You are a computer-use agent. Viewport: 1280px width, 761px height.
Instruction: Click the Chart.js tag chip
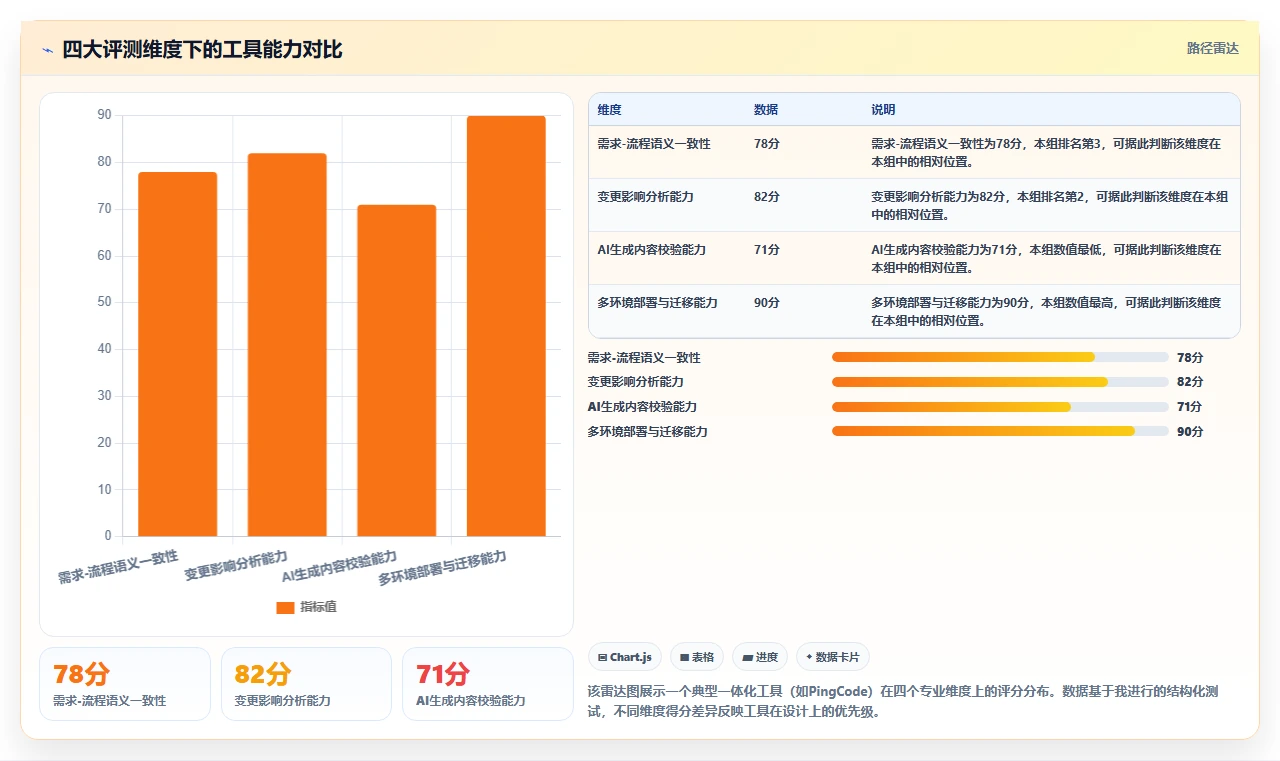point(624,657)
